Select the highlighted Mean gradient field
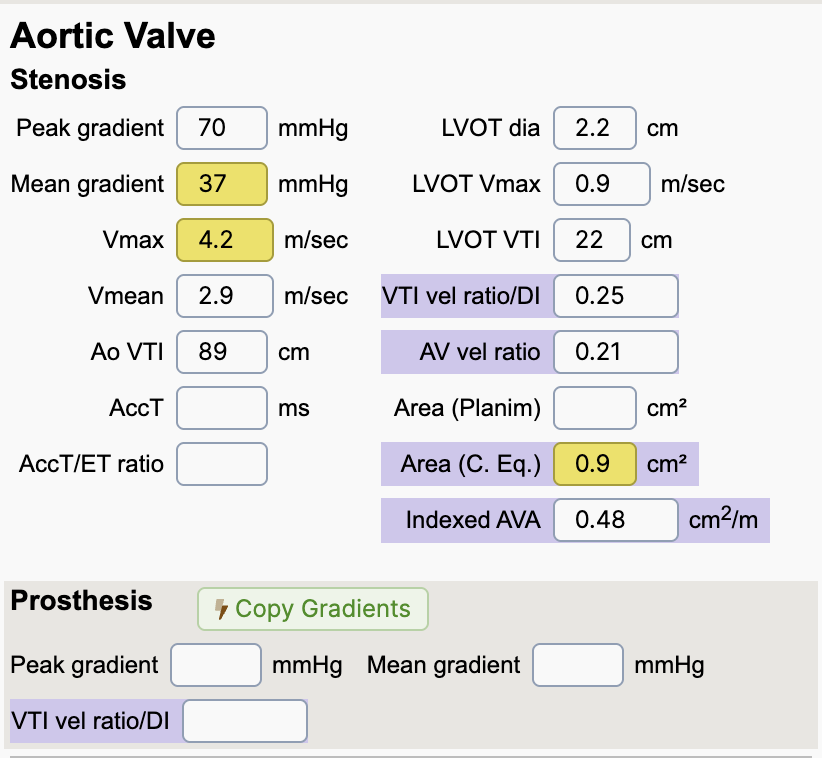 222,184
